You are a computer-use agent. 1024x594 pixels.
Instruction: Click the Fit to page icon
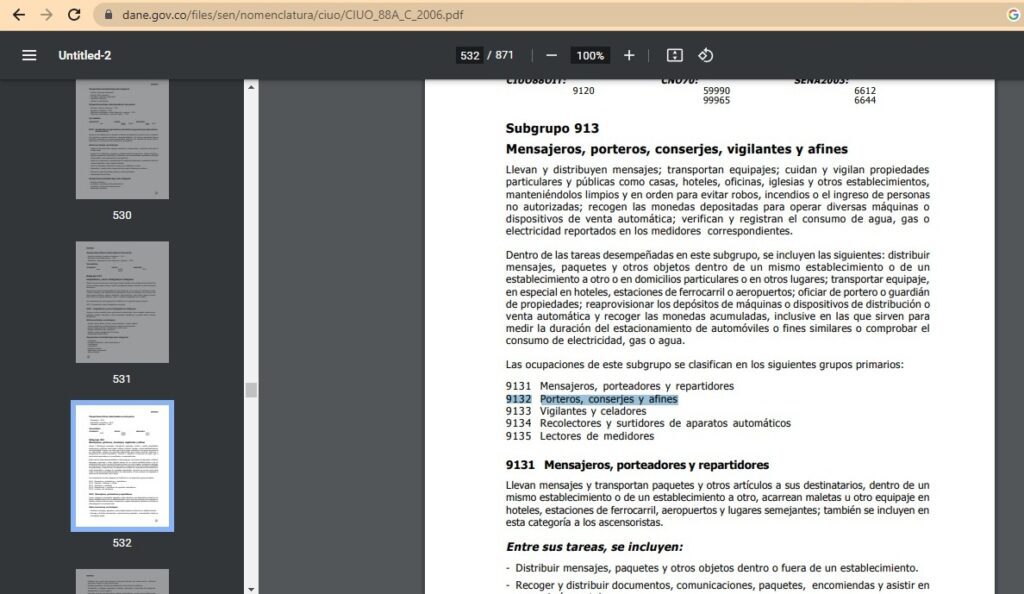675,55
